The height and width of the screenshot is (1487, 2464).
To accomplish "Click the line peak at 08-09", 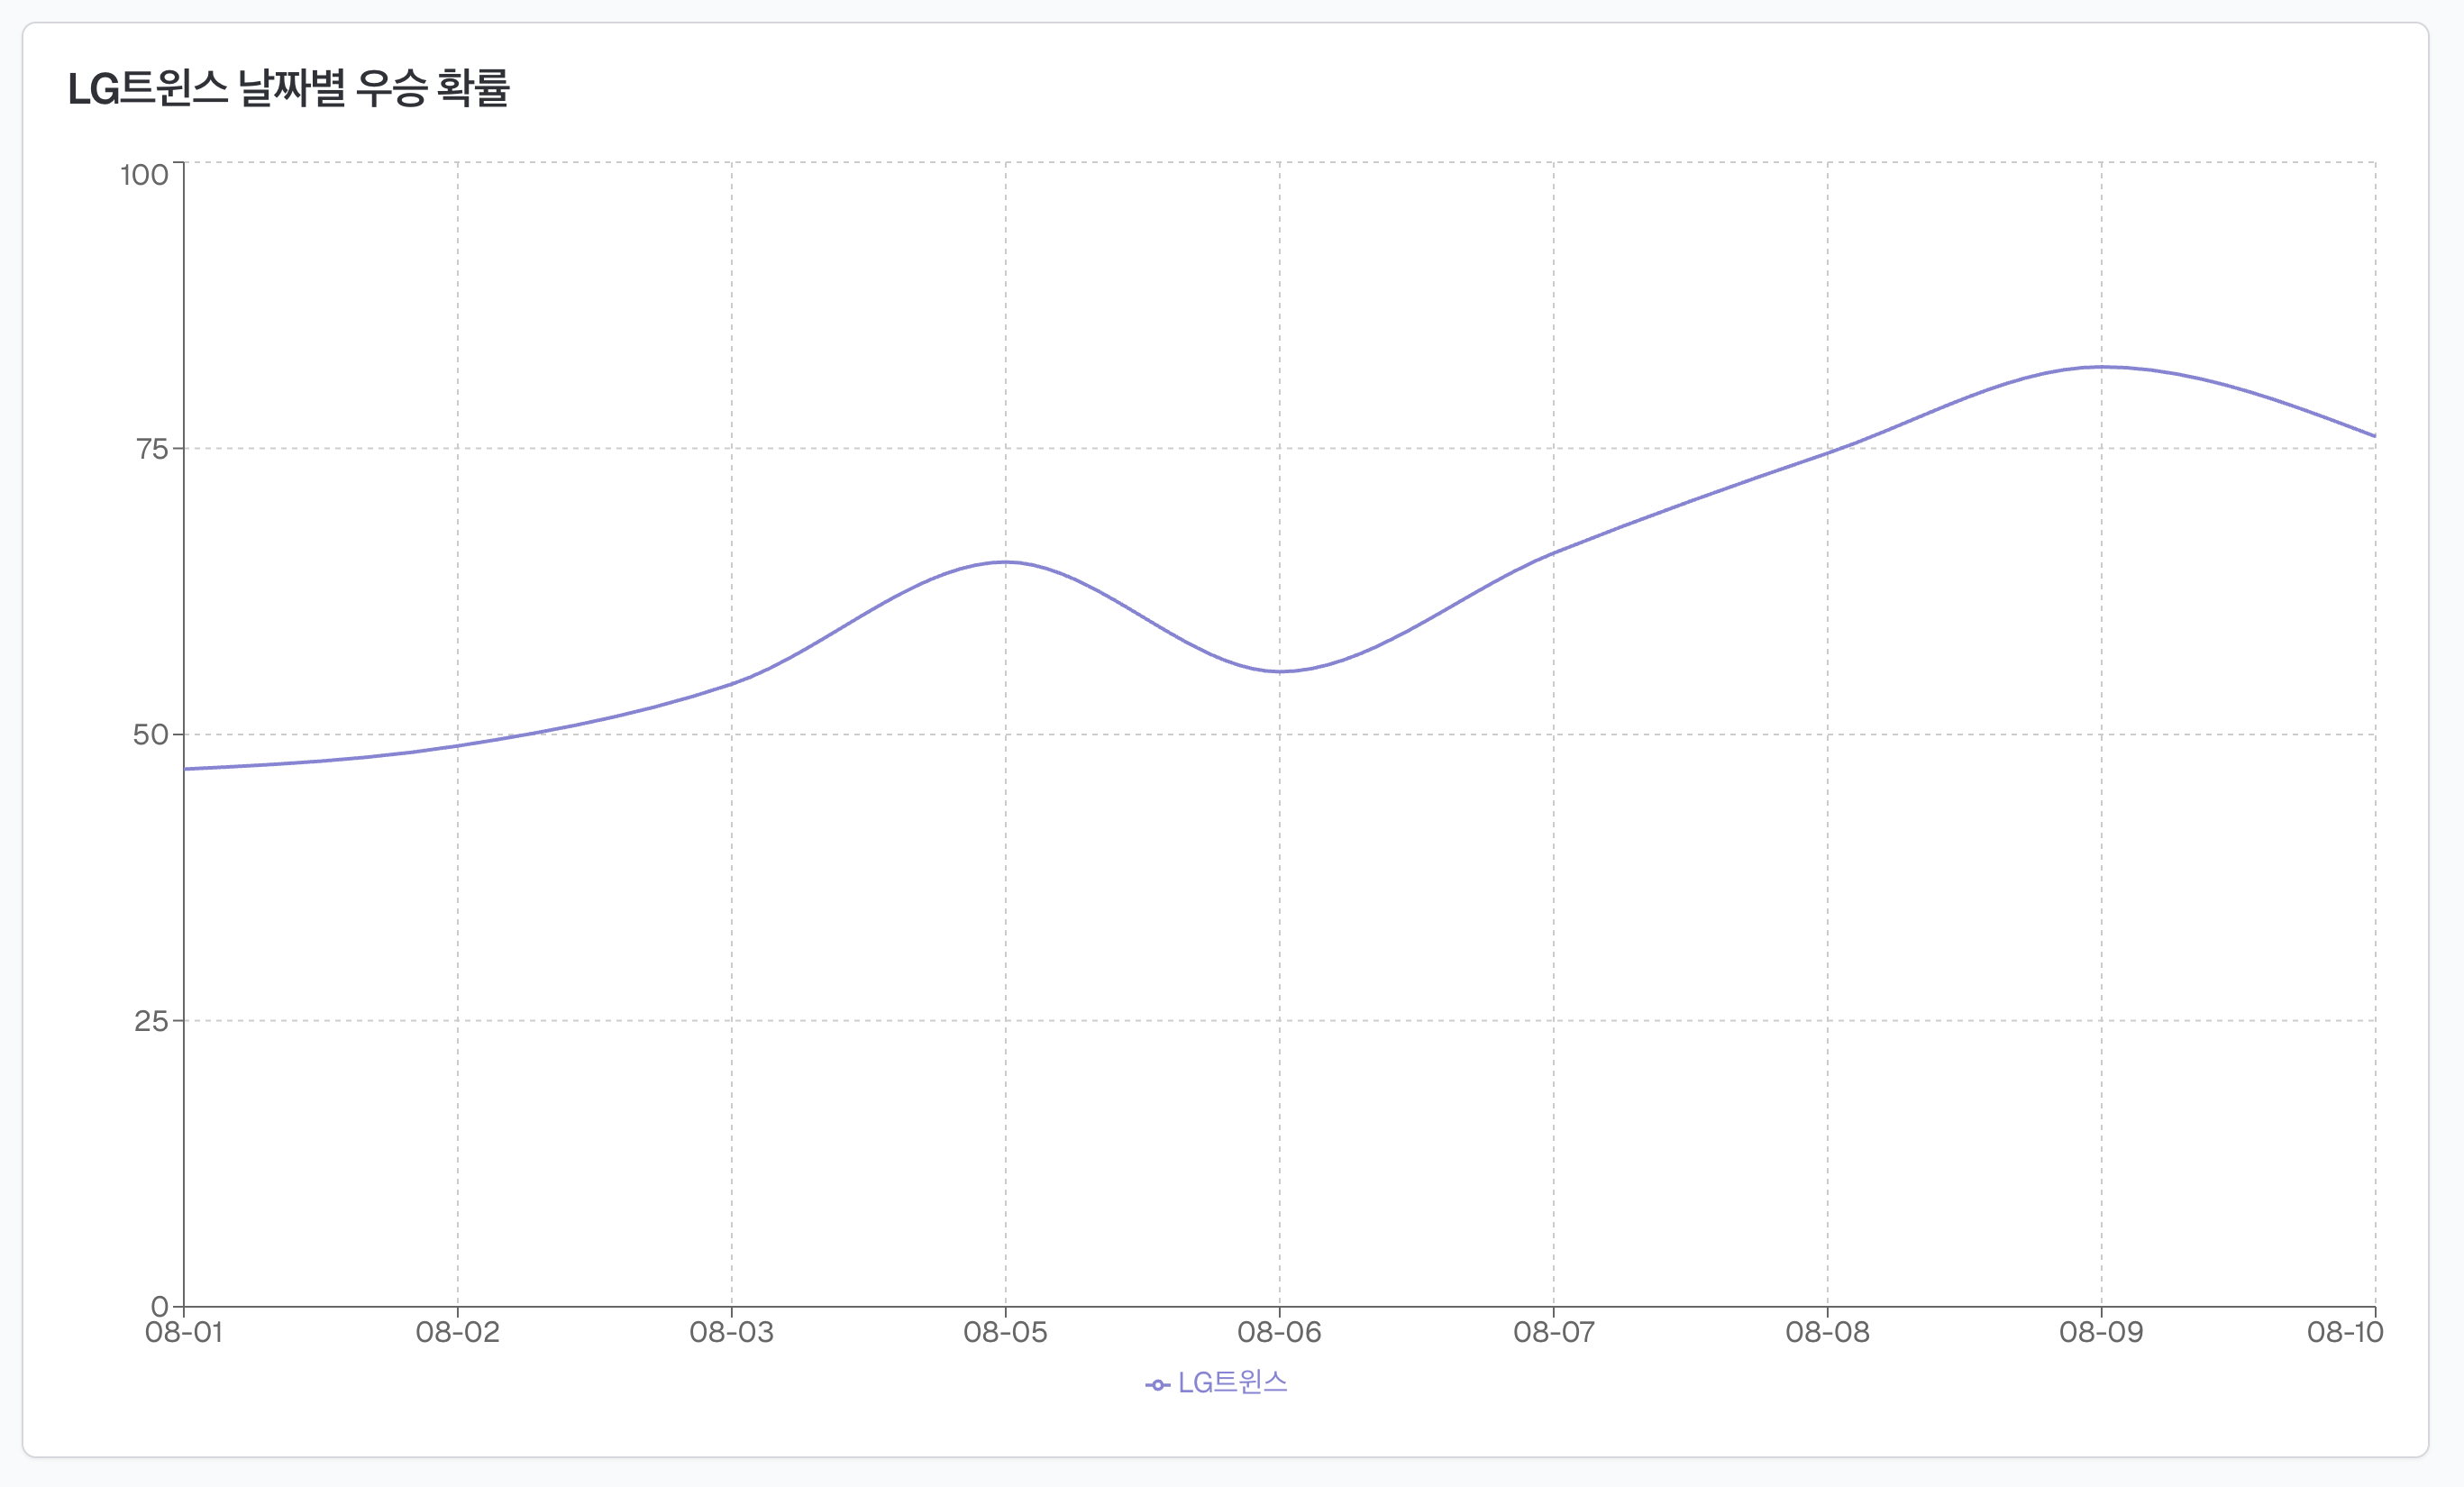I will pyautogui.click(x=2102, y=367).
